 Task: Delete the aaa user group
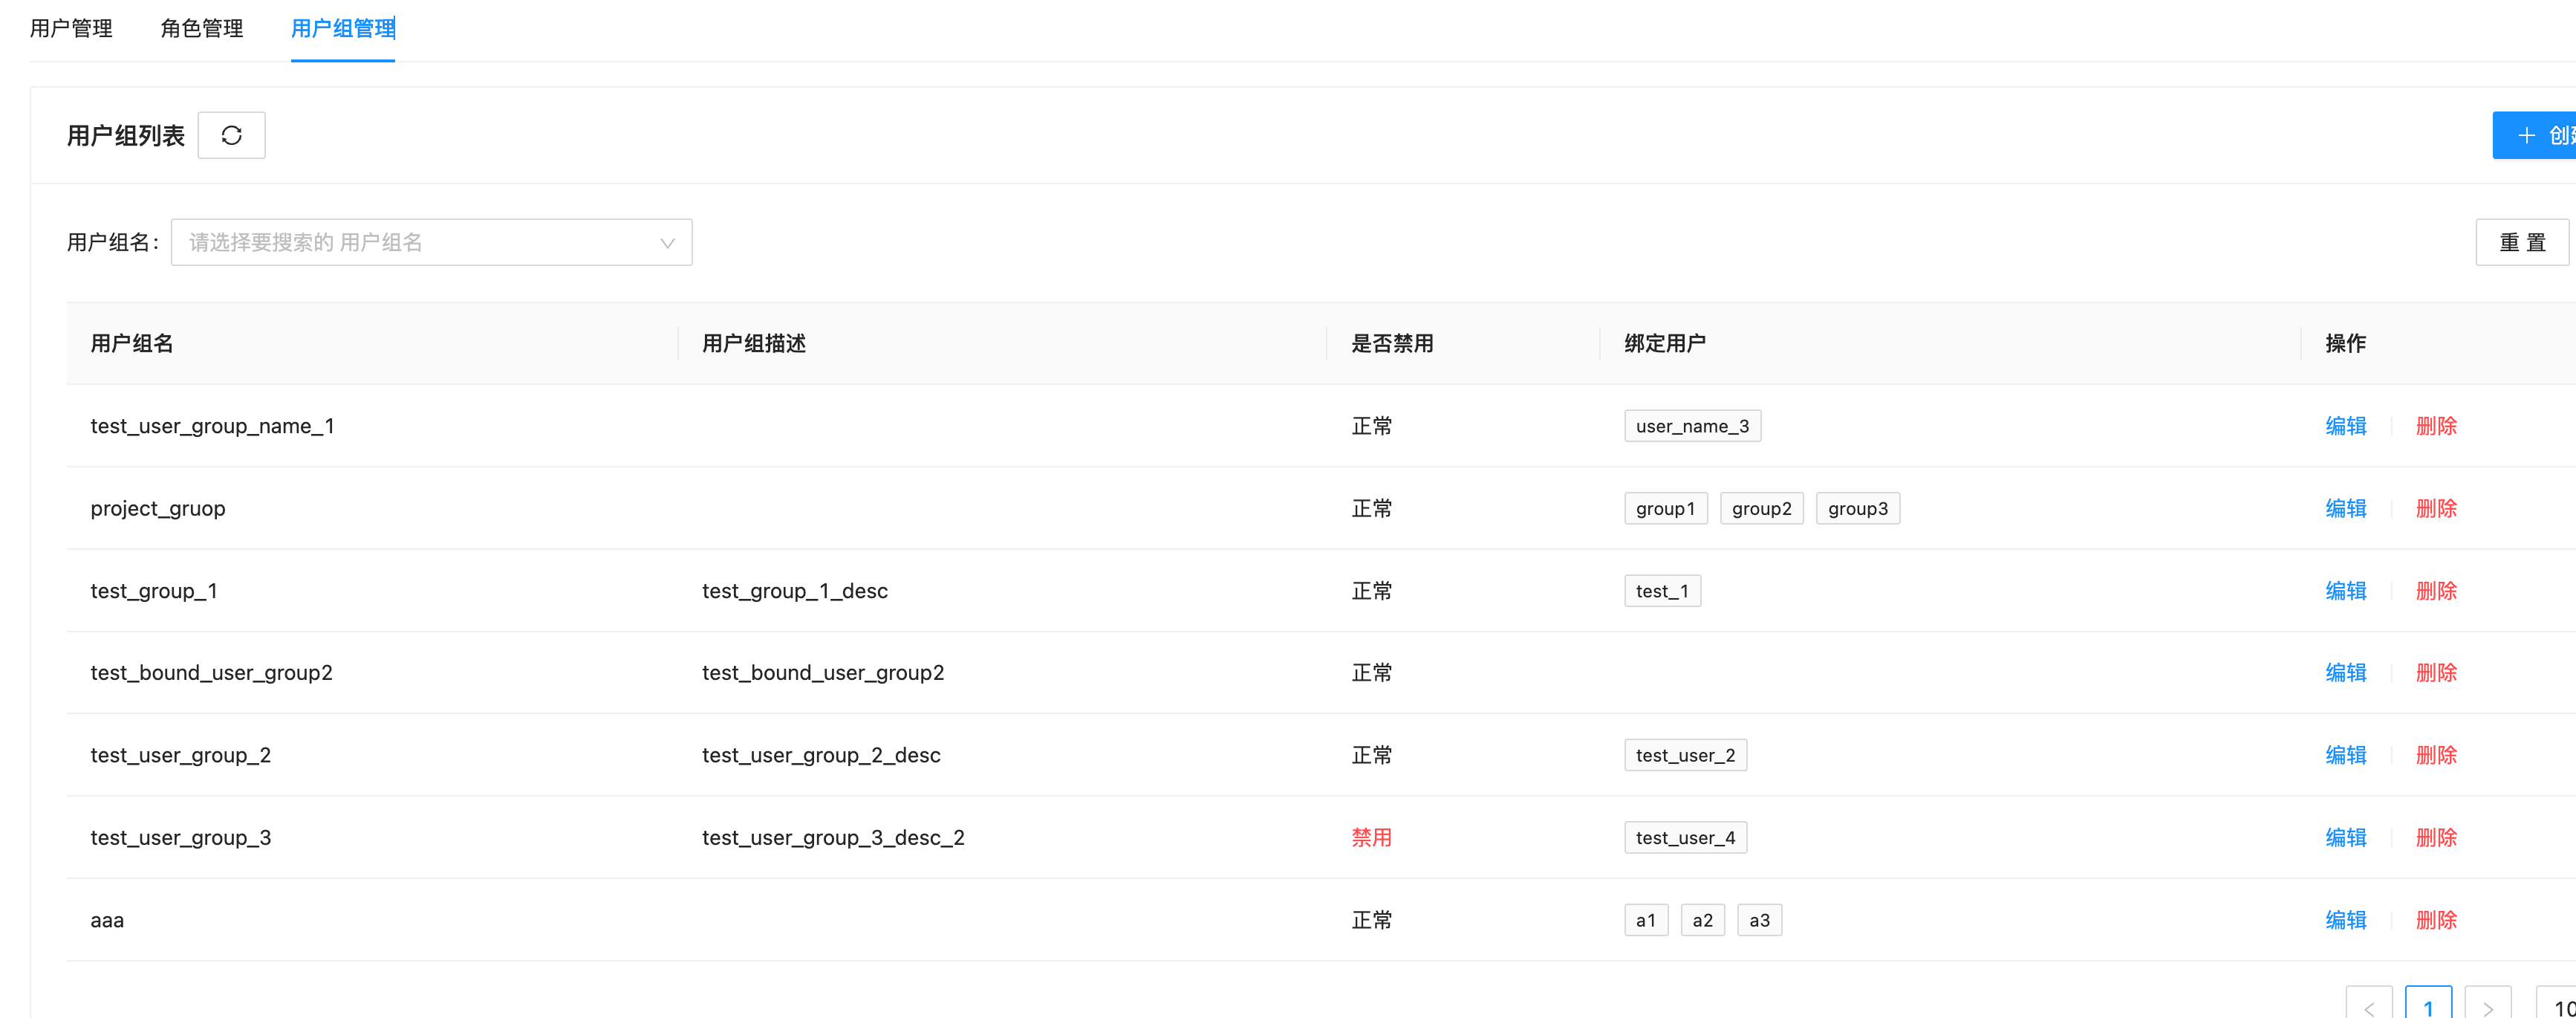(2436, 919)
